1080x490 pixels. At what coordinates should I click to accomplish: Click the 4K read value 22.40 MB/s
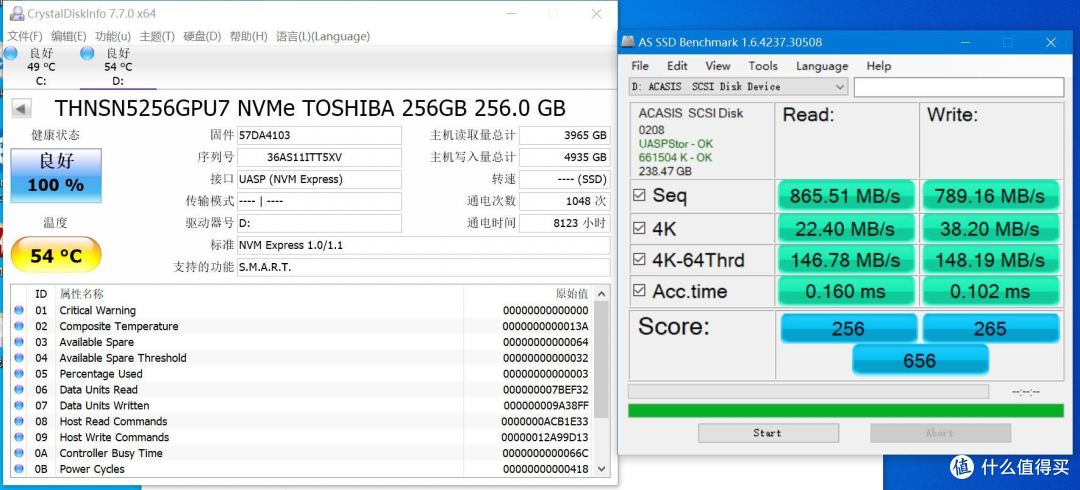[846, 228]
